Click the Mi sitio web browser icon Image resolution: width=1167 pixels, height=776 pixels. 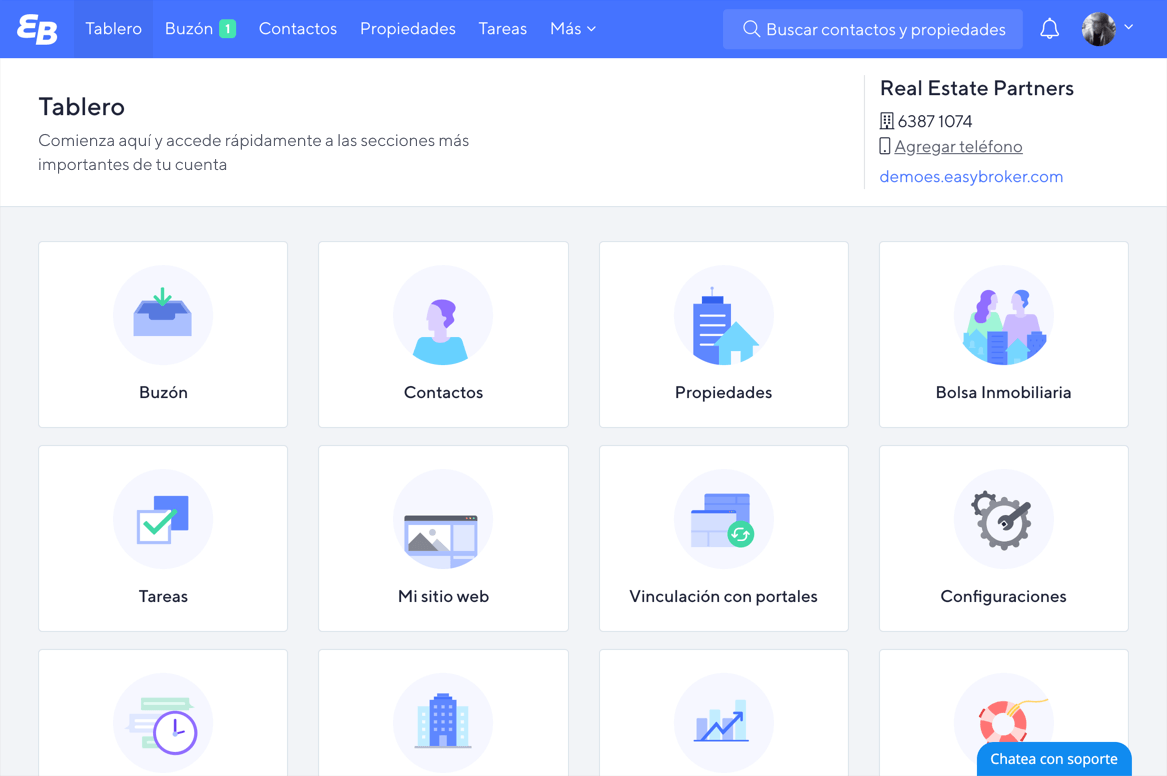point(443,519)
